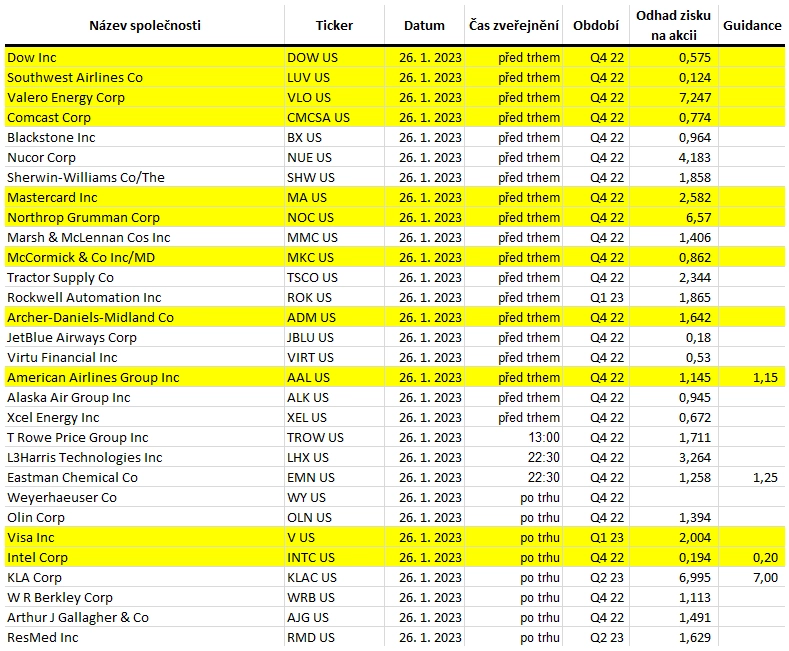Select the 'American Airlines Group Inc' cell

[144, 377]
